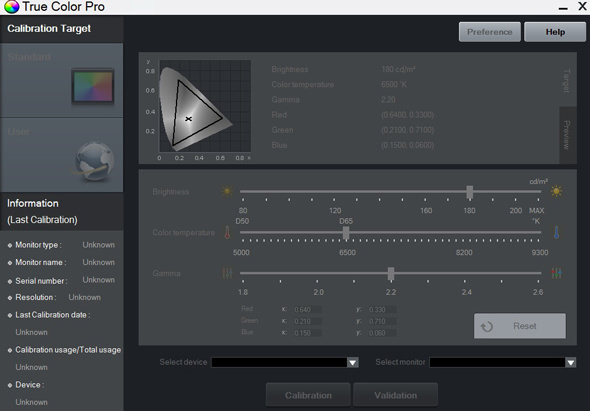
Task: Click the Blue y value field 0.060
Action: (x=382, y=333)
